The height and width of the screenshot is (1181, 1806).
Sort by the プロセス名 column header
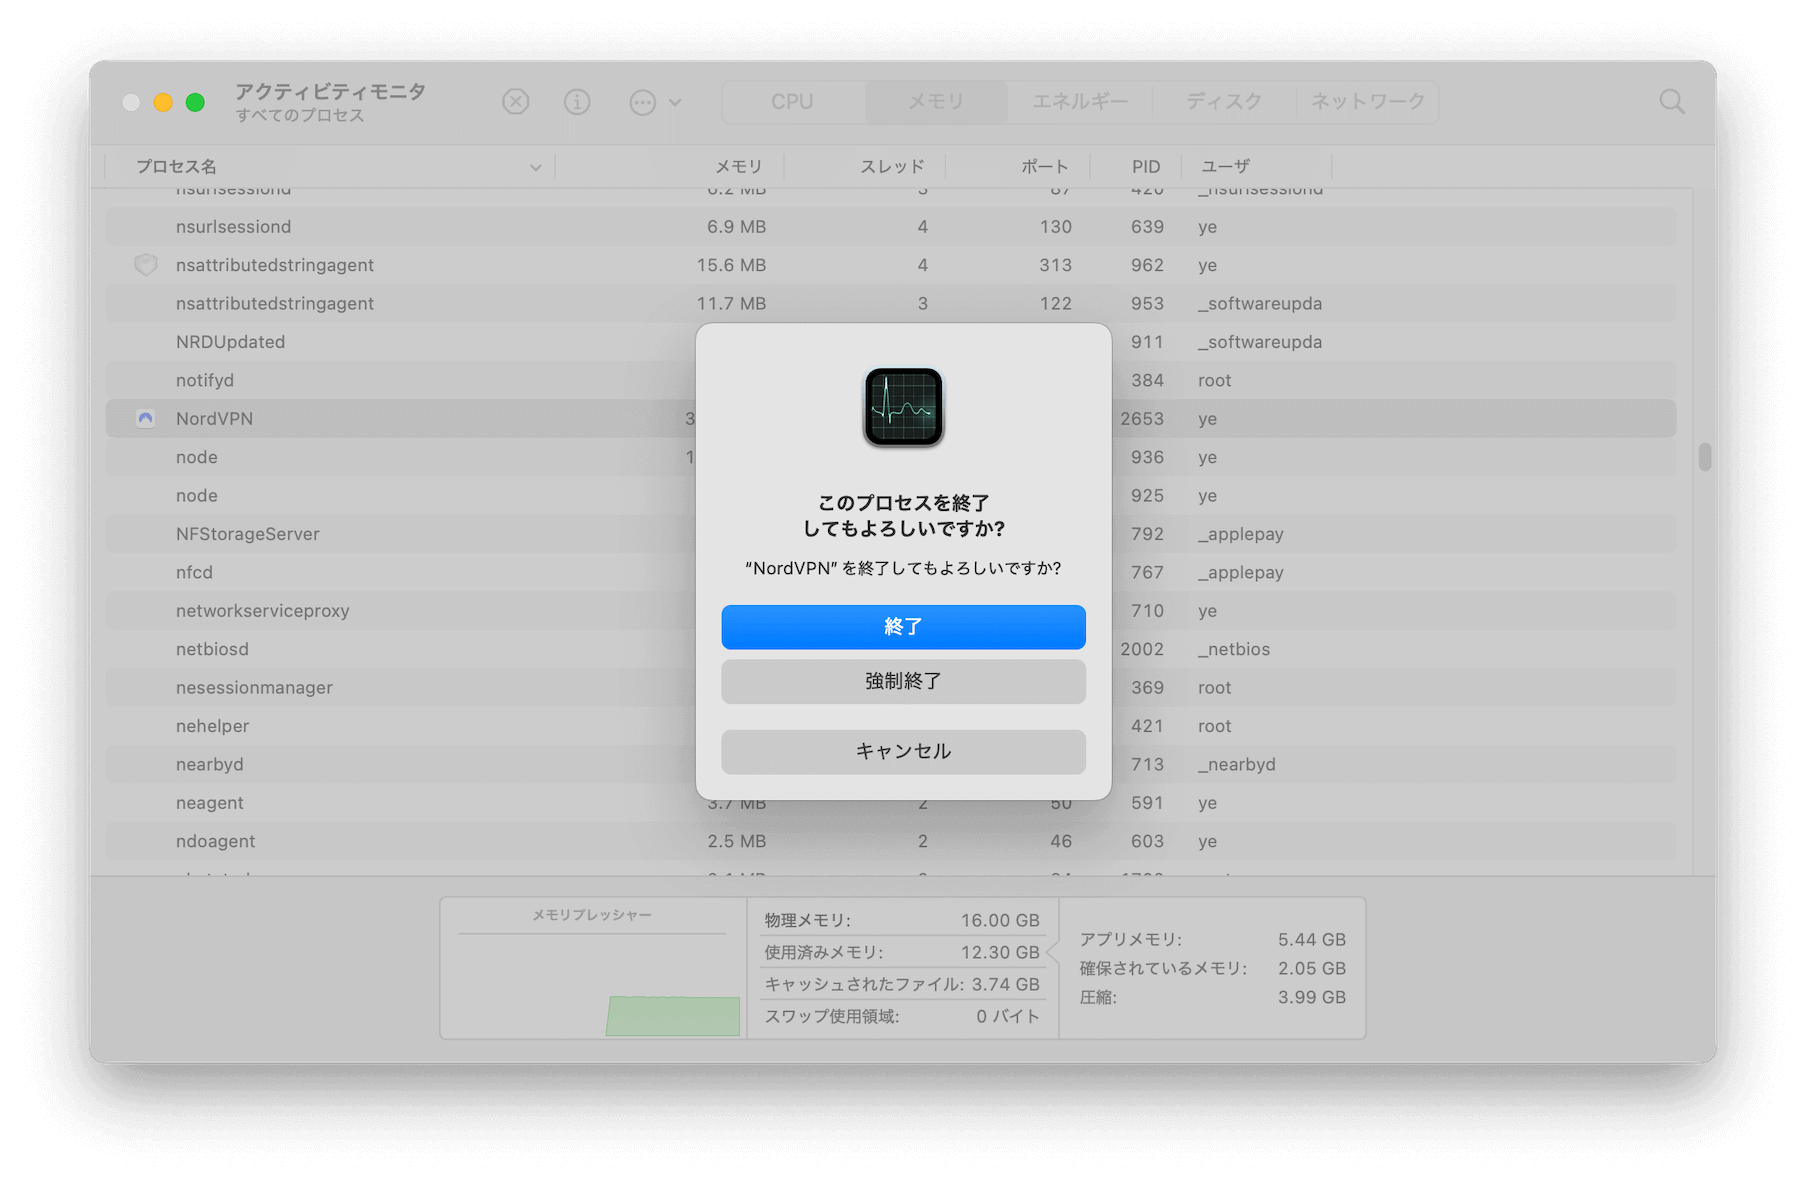[x=330, y=167]
